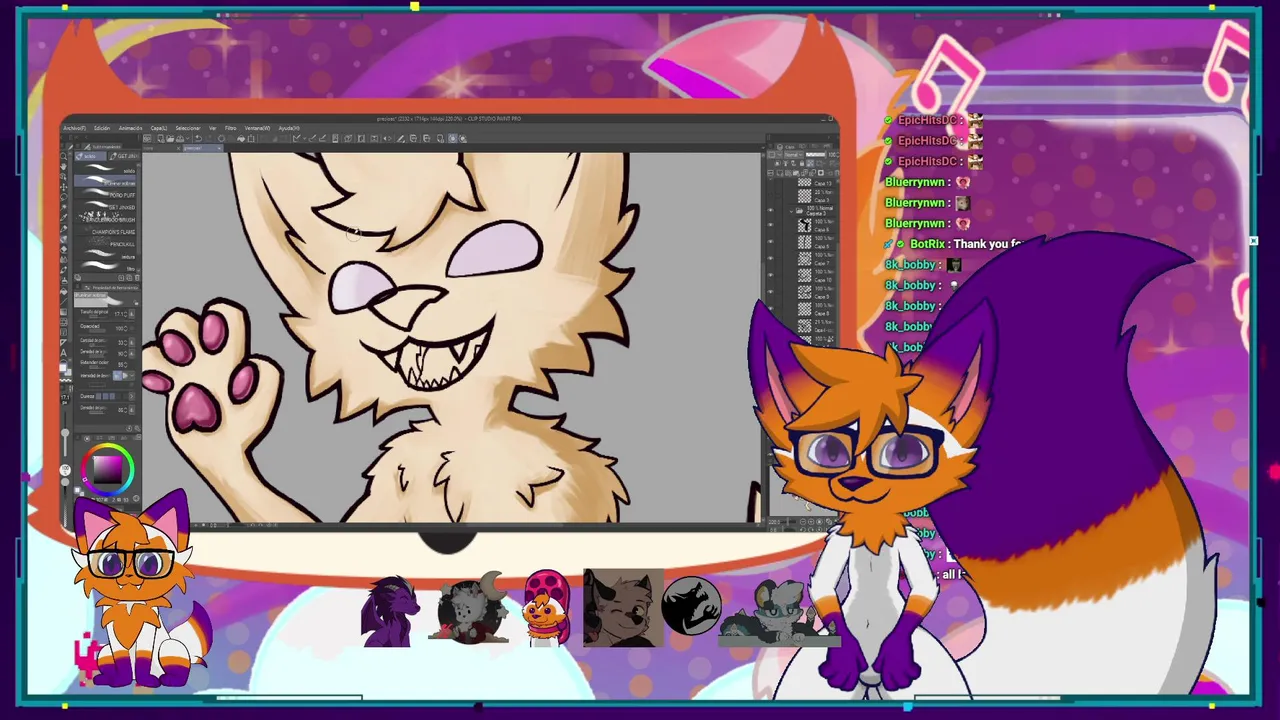Viewport: 1280px width, 720px height.
Task: Choose the PORO PUFF brush
Action: [105, 194]
